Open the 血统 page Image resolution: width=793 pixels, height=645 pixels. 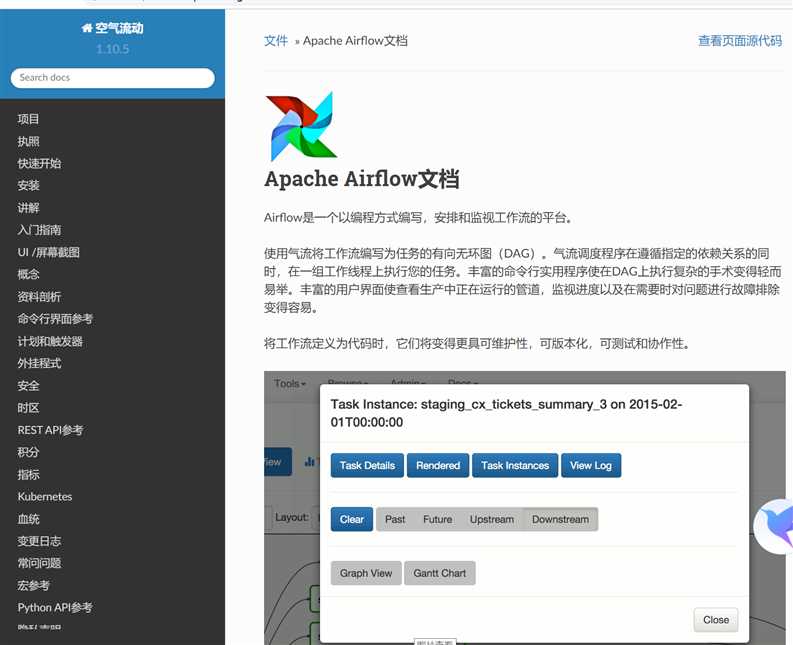coord(28,519)
